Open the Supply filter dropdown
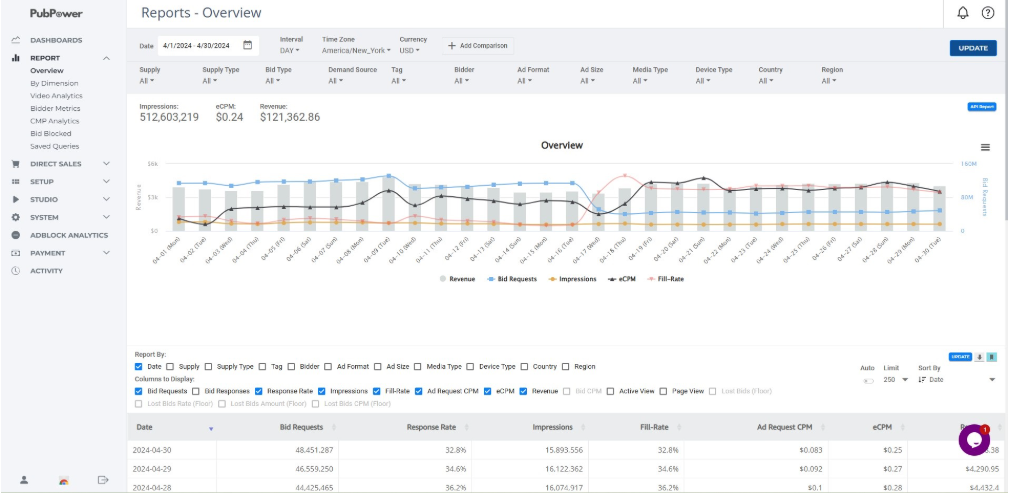Image resolution: width=1009 pixels, height=493 pixels. (147, 81)
